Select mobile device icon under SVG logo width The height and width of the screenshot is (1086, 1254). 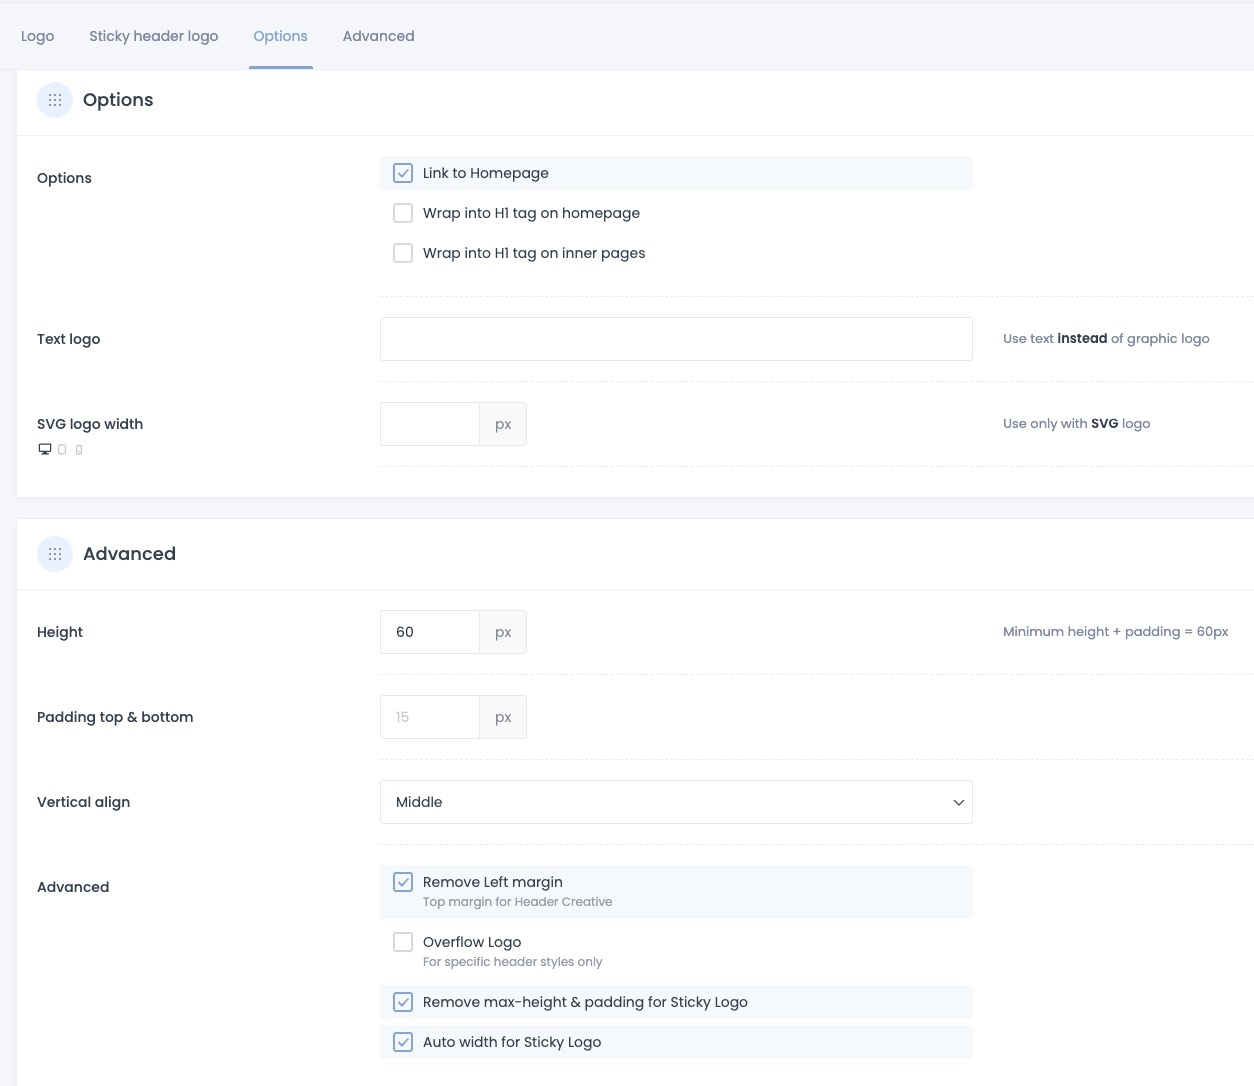coord(79,450)
